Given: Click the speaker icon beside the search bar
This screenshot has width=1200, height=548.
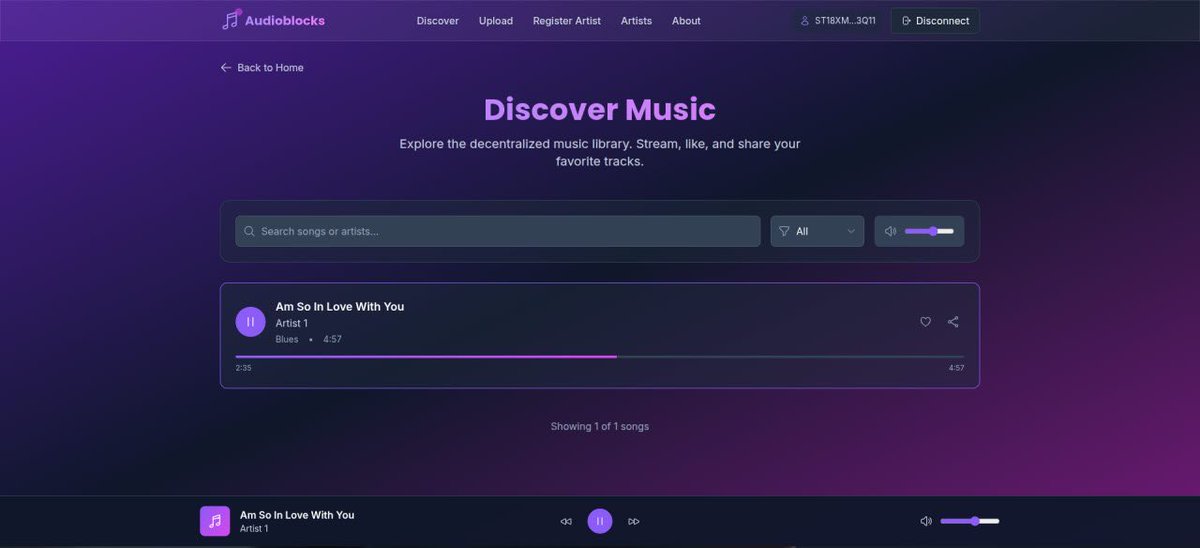Looking at the screenshot, I should pos(891,231).
